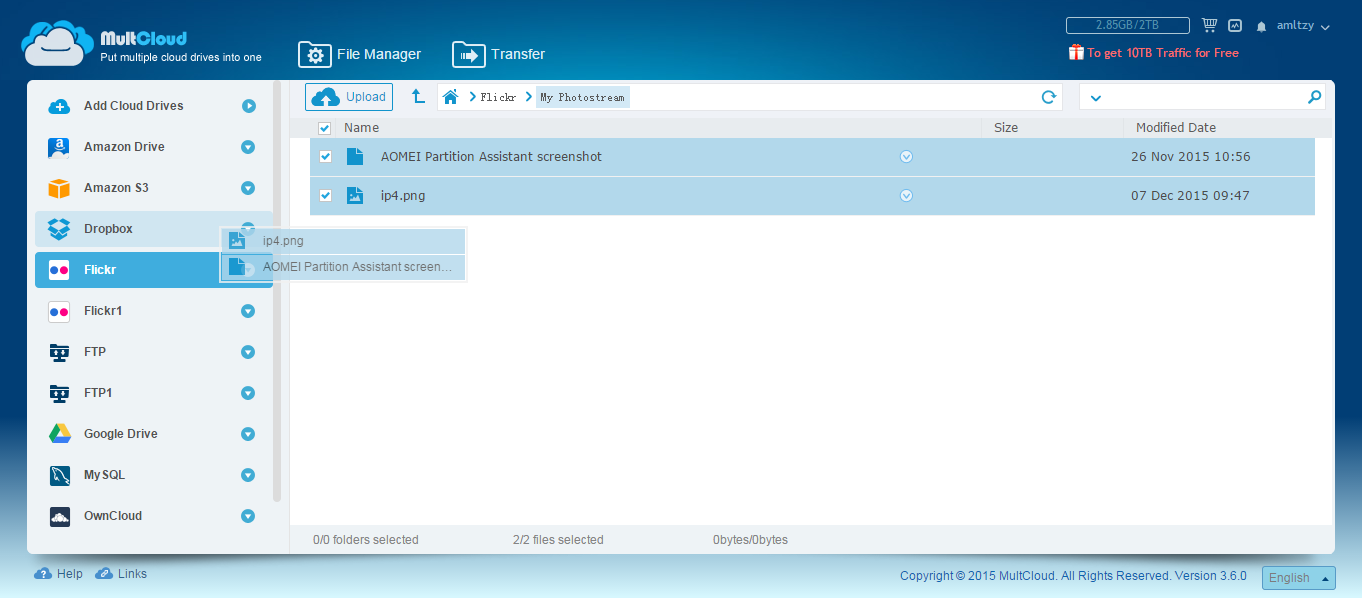The image size is (1362, 599).
Task: Click the MySQL icon
Action: (x=59, y=475)
